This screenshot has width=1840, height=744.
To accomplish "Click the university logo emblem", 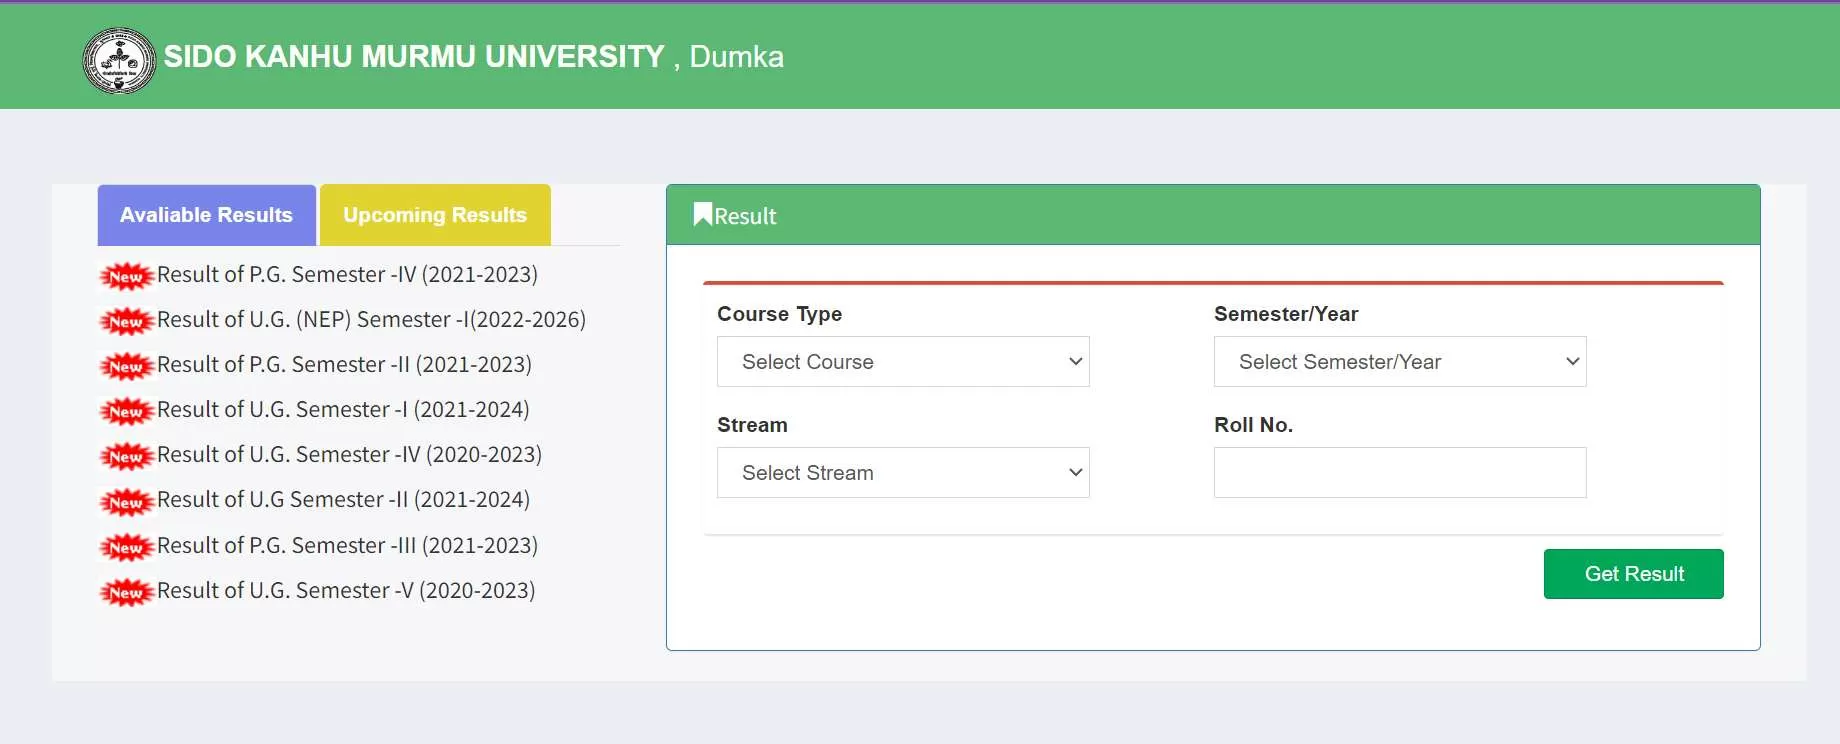I will click(x=119, y=60).
